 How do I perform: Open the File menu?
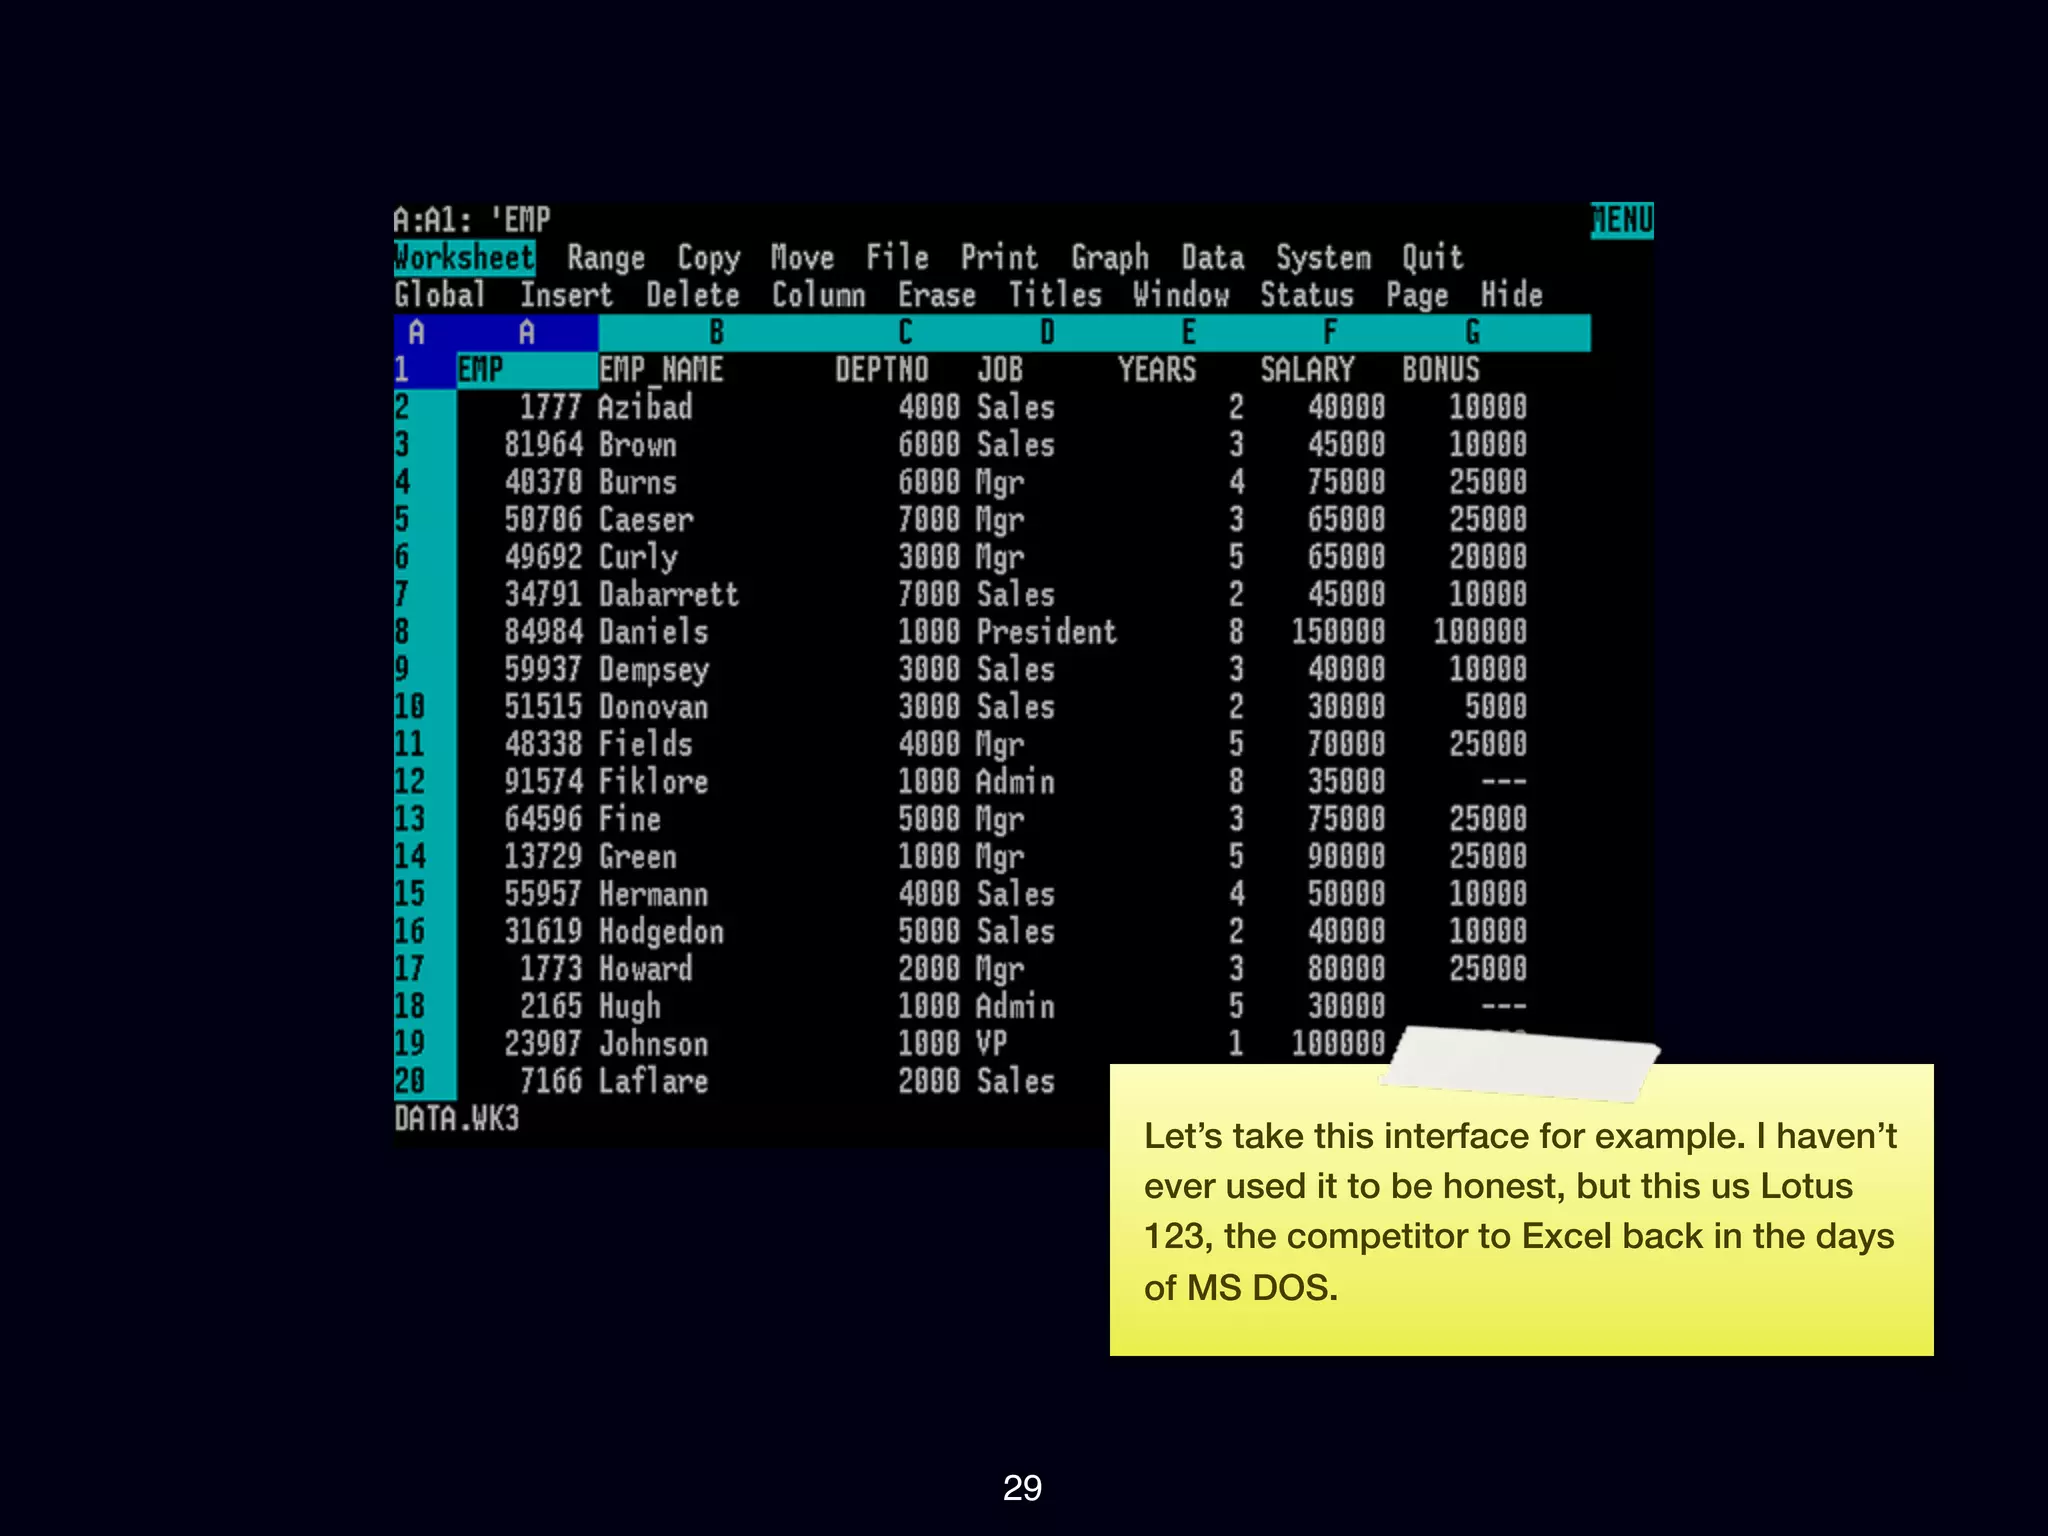tap(897, 258)
